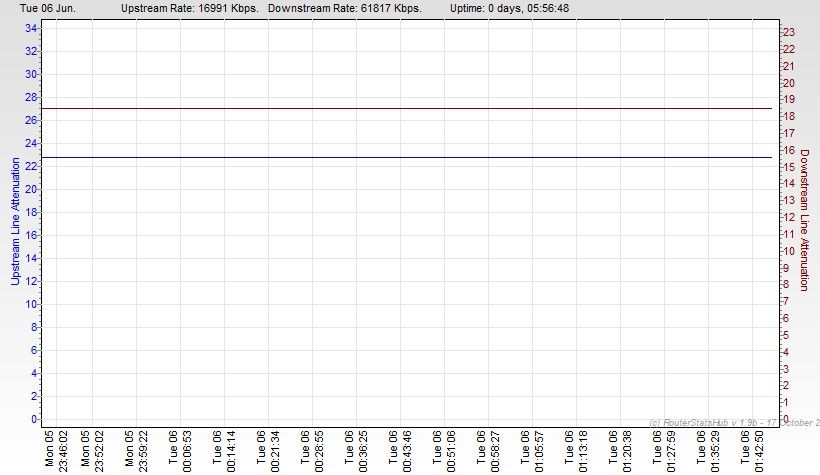Click the left axis value 28
The height and width of the screenshot is (475, 820).
point(31,97)
